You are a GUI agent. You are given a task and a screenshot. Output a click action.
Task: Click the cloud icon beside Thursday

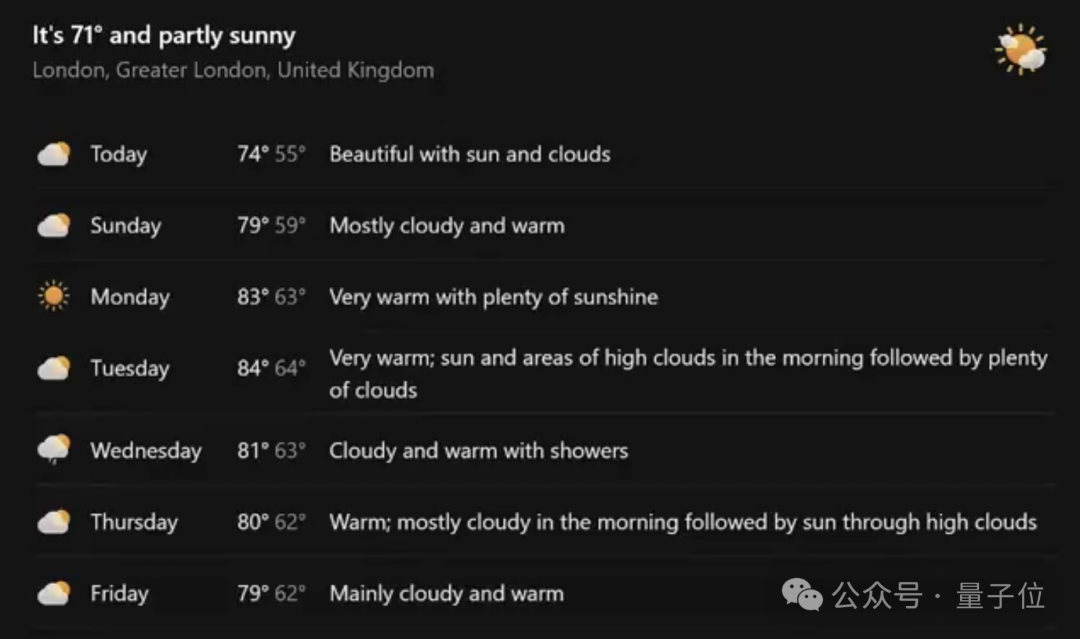(x=54, y=521)
